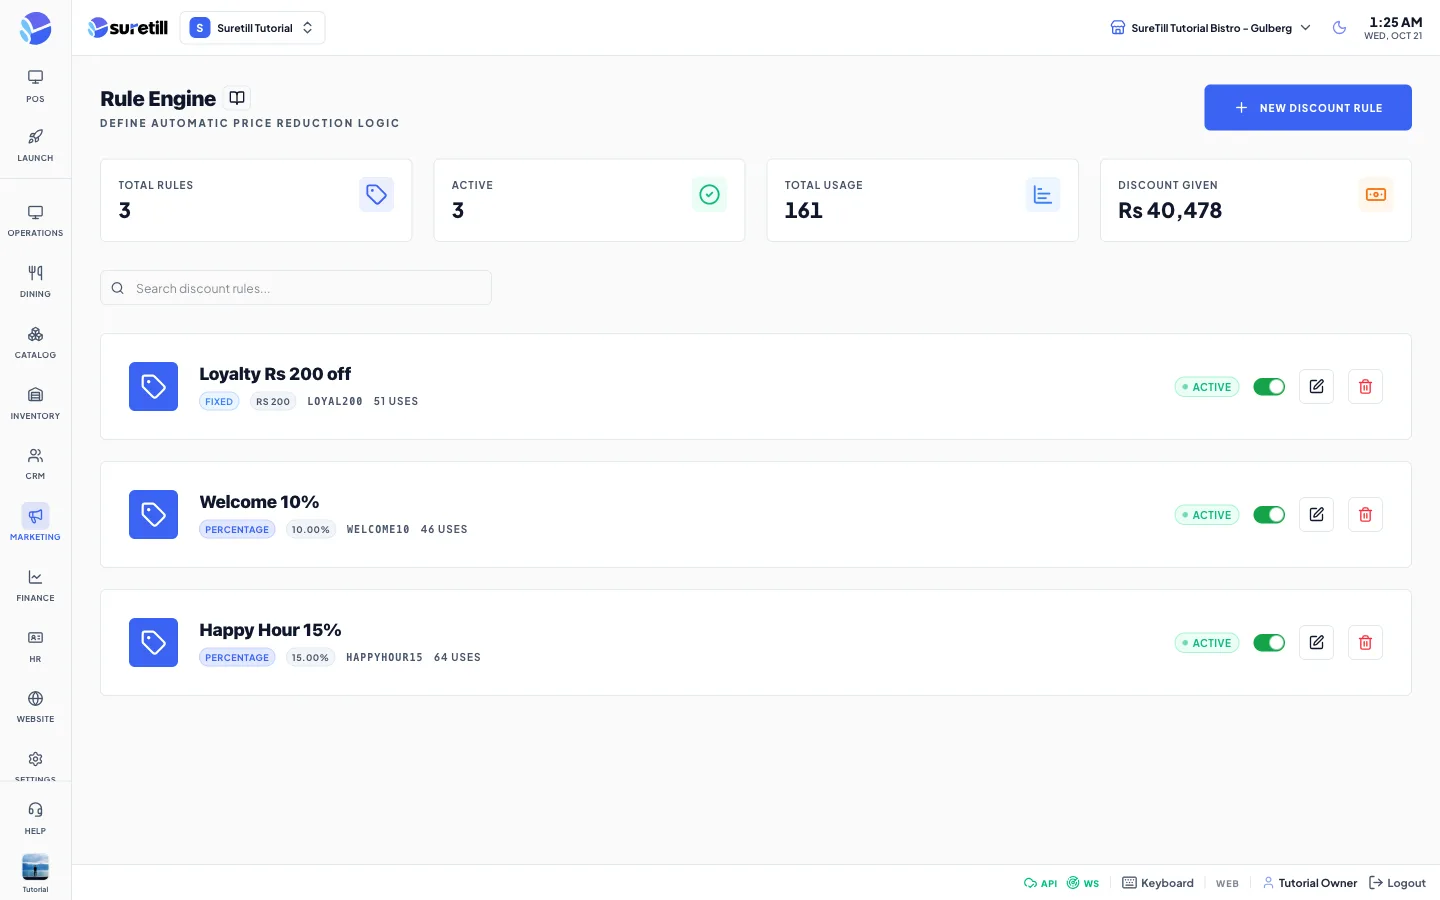Open the Inventory section
The image size is (1440, 900).
[x=35, y=403]
